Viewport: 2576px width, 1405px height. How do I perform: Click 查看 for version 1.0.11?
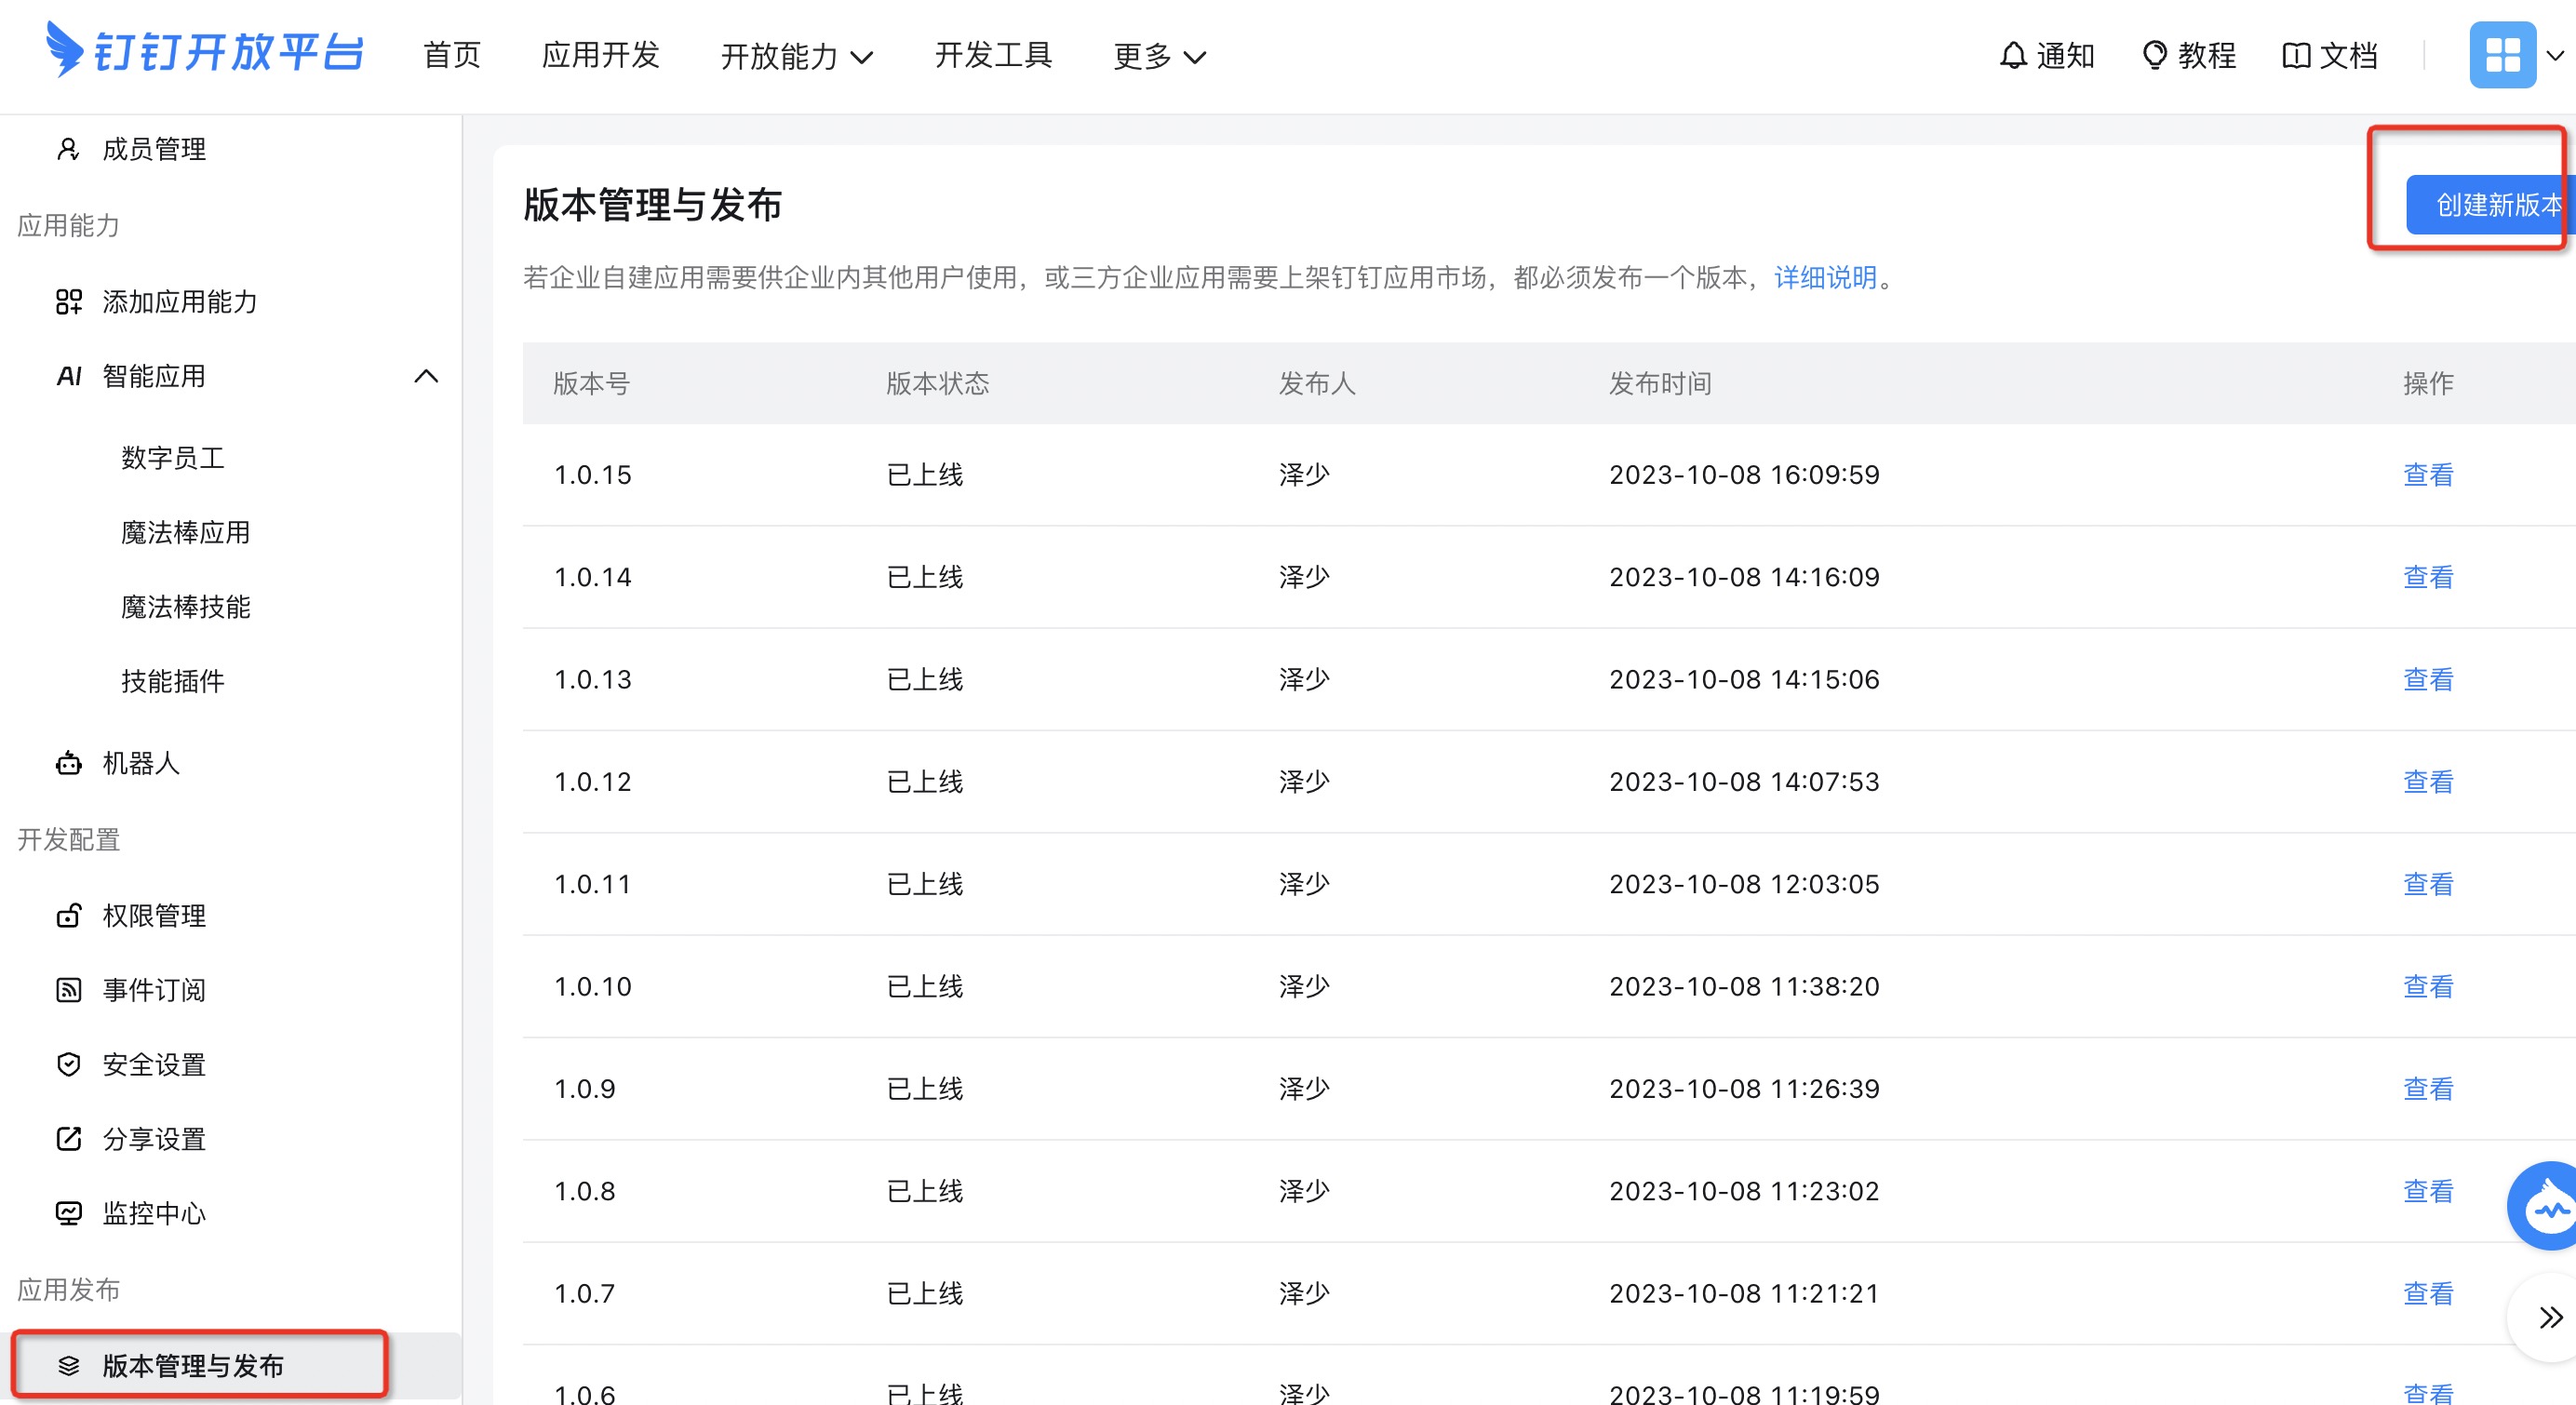tap(2428, 884)
